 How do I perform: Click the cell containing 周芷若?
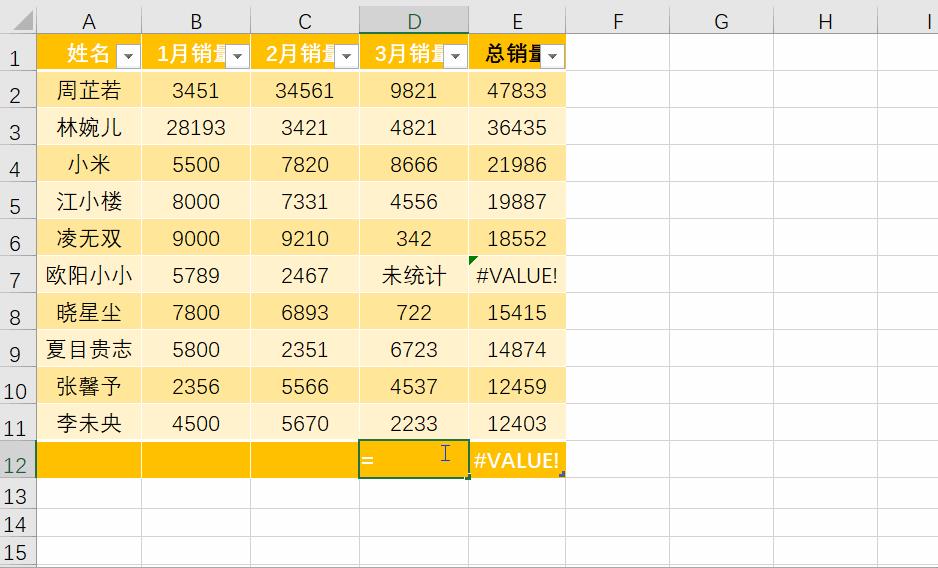pyautogui.click(x=89, y=91)
